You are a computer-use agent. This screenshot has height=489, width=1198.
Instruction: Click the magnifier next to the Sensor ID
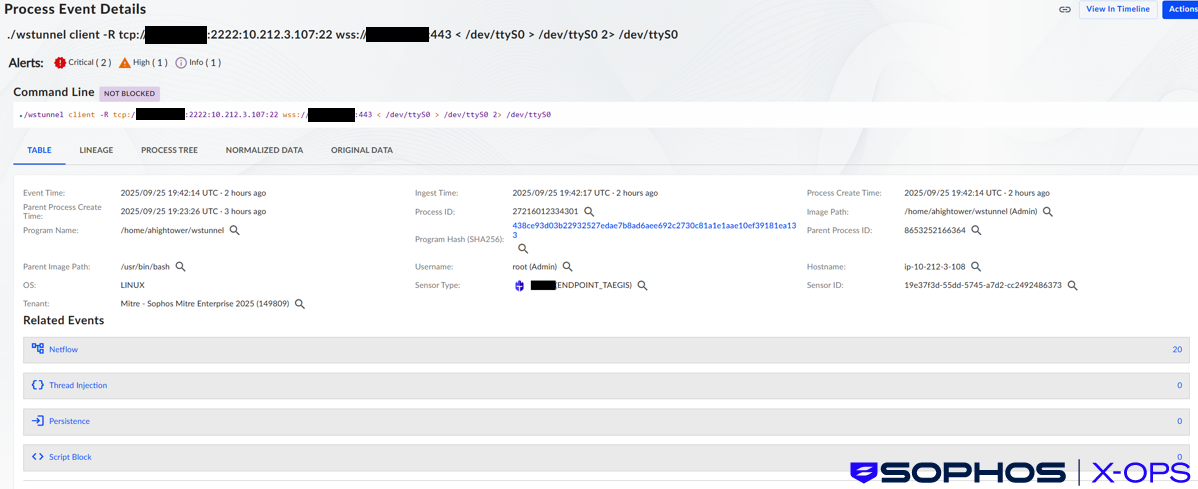1072,285
